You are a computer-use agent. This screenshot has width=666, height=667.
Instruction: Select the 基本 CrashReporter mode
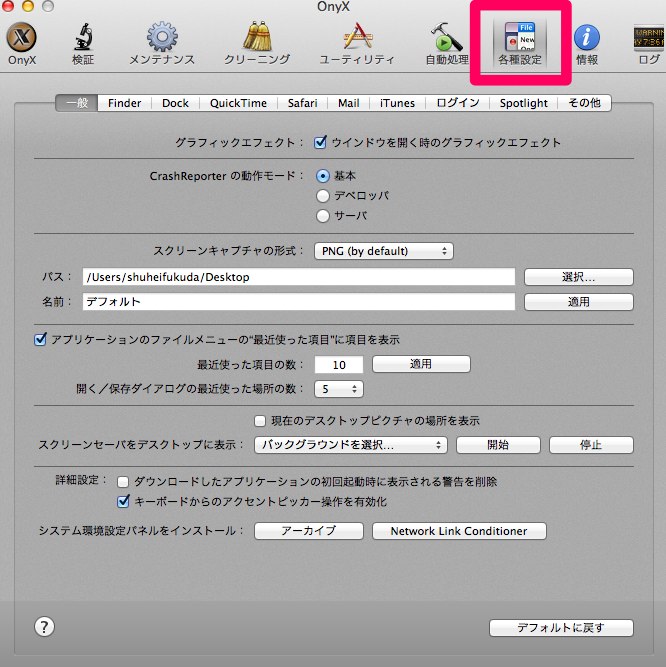[x=323, y=176]
